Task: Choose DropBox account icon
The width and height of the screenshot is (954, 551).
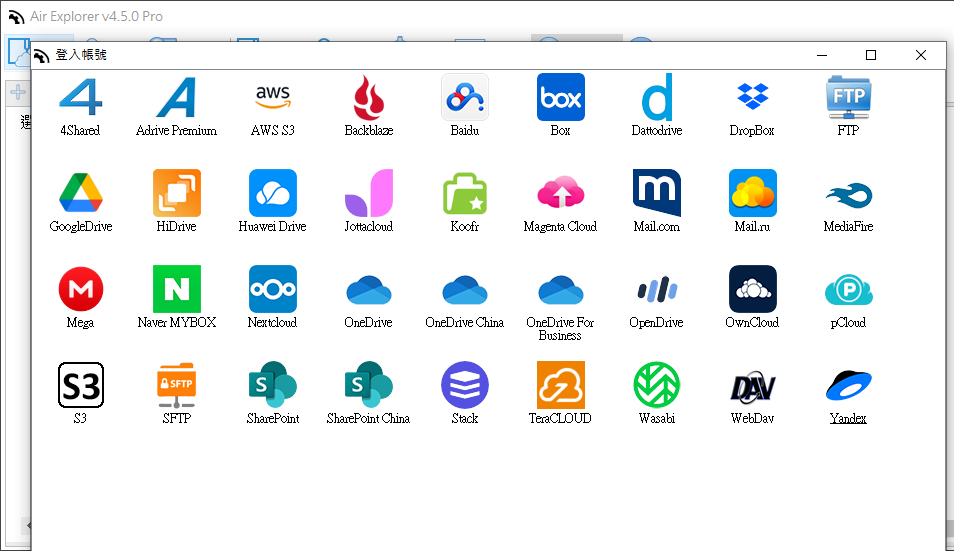Action: click(x=753, y=97)
